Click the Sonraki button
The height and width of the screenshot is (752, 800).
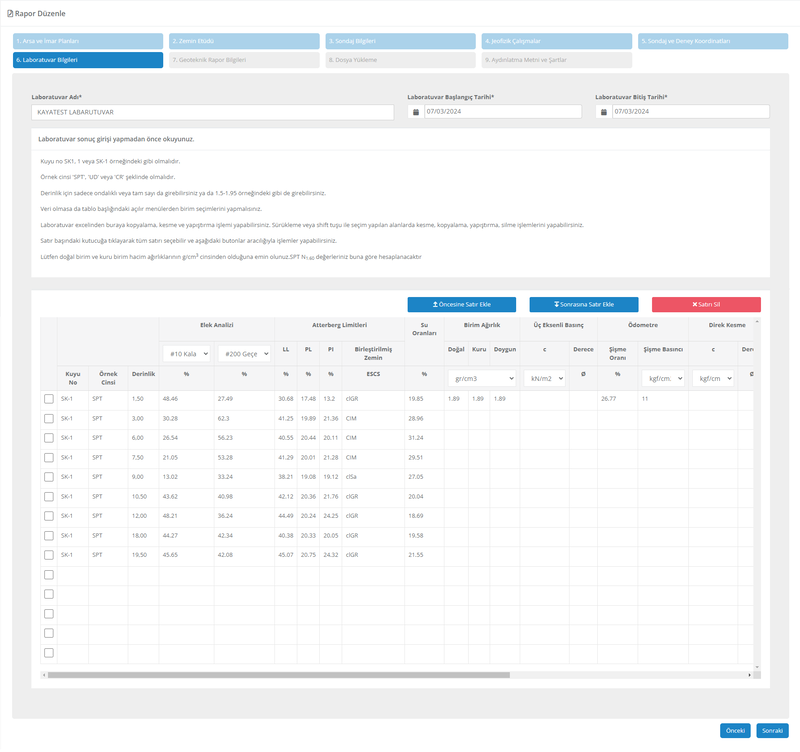tap(771, 730)
